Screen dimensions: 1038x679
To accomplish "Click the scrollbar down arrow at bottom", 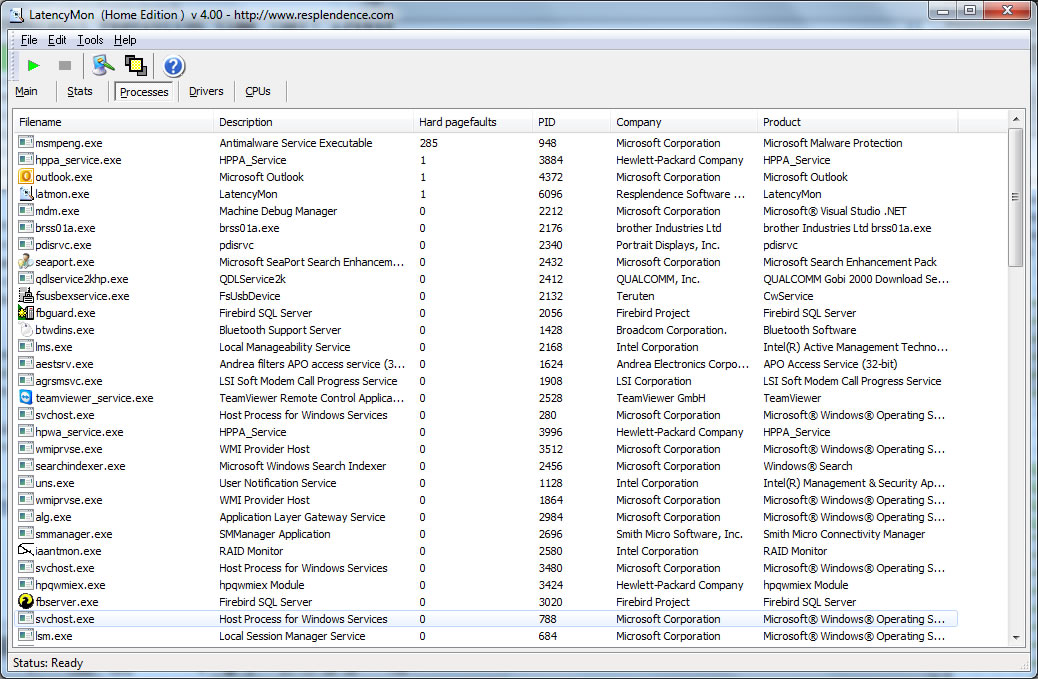I will (x=1016, y=637).
